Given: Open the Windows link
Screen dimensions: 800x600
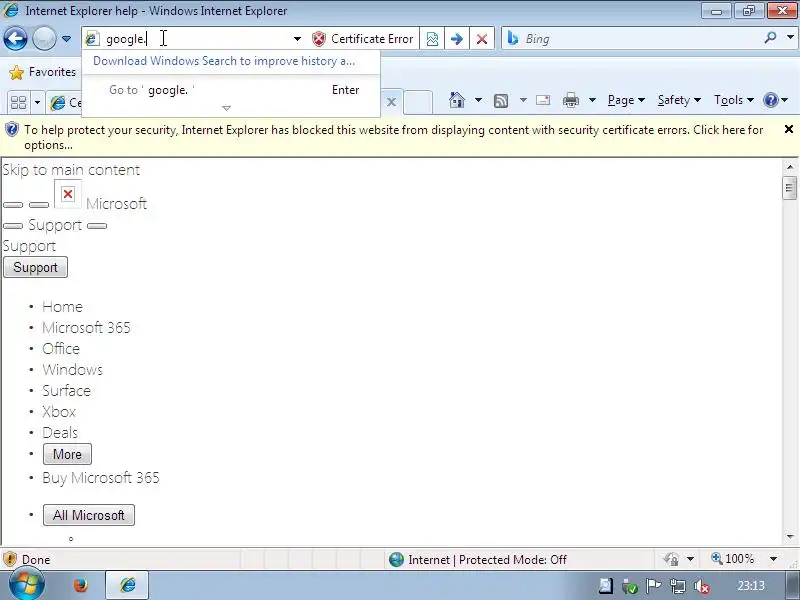Looking at the screenshot, I should pos(72,369).
